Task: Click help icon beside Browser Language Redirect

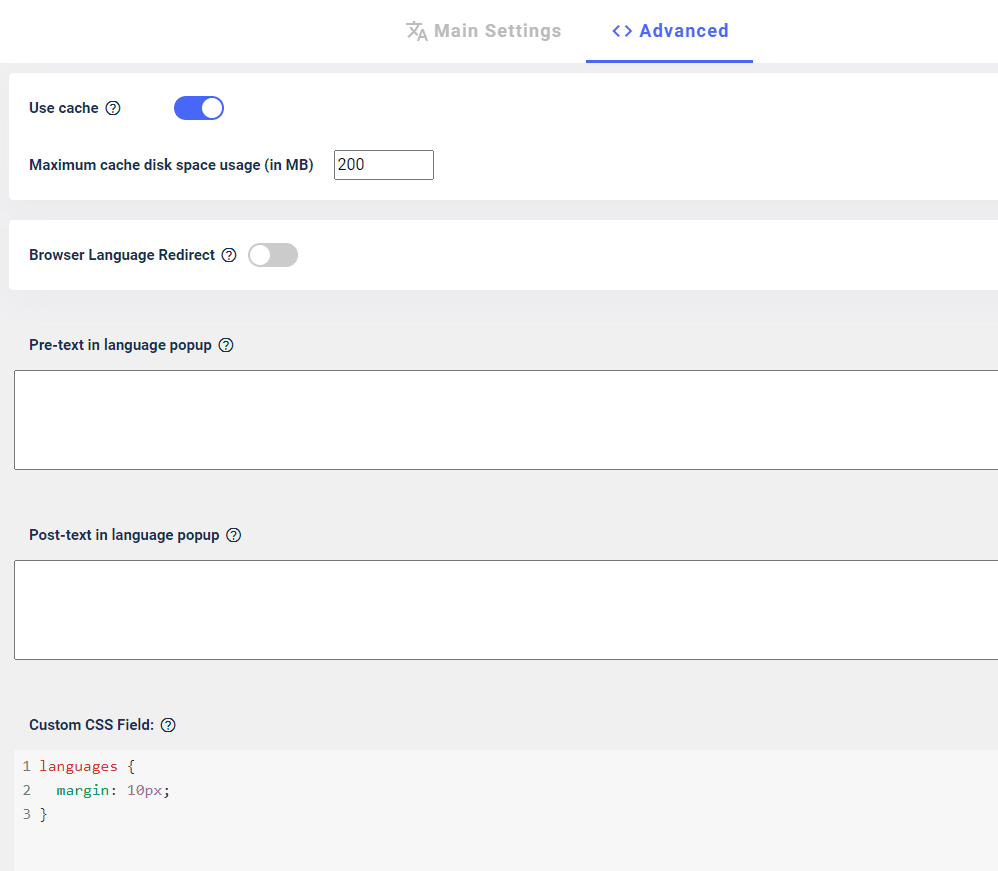Action: [228, 255]
